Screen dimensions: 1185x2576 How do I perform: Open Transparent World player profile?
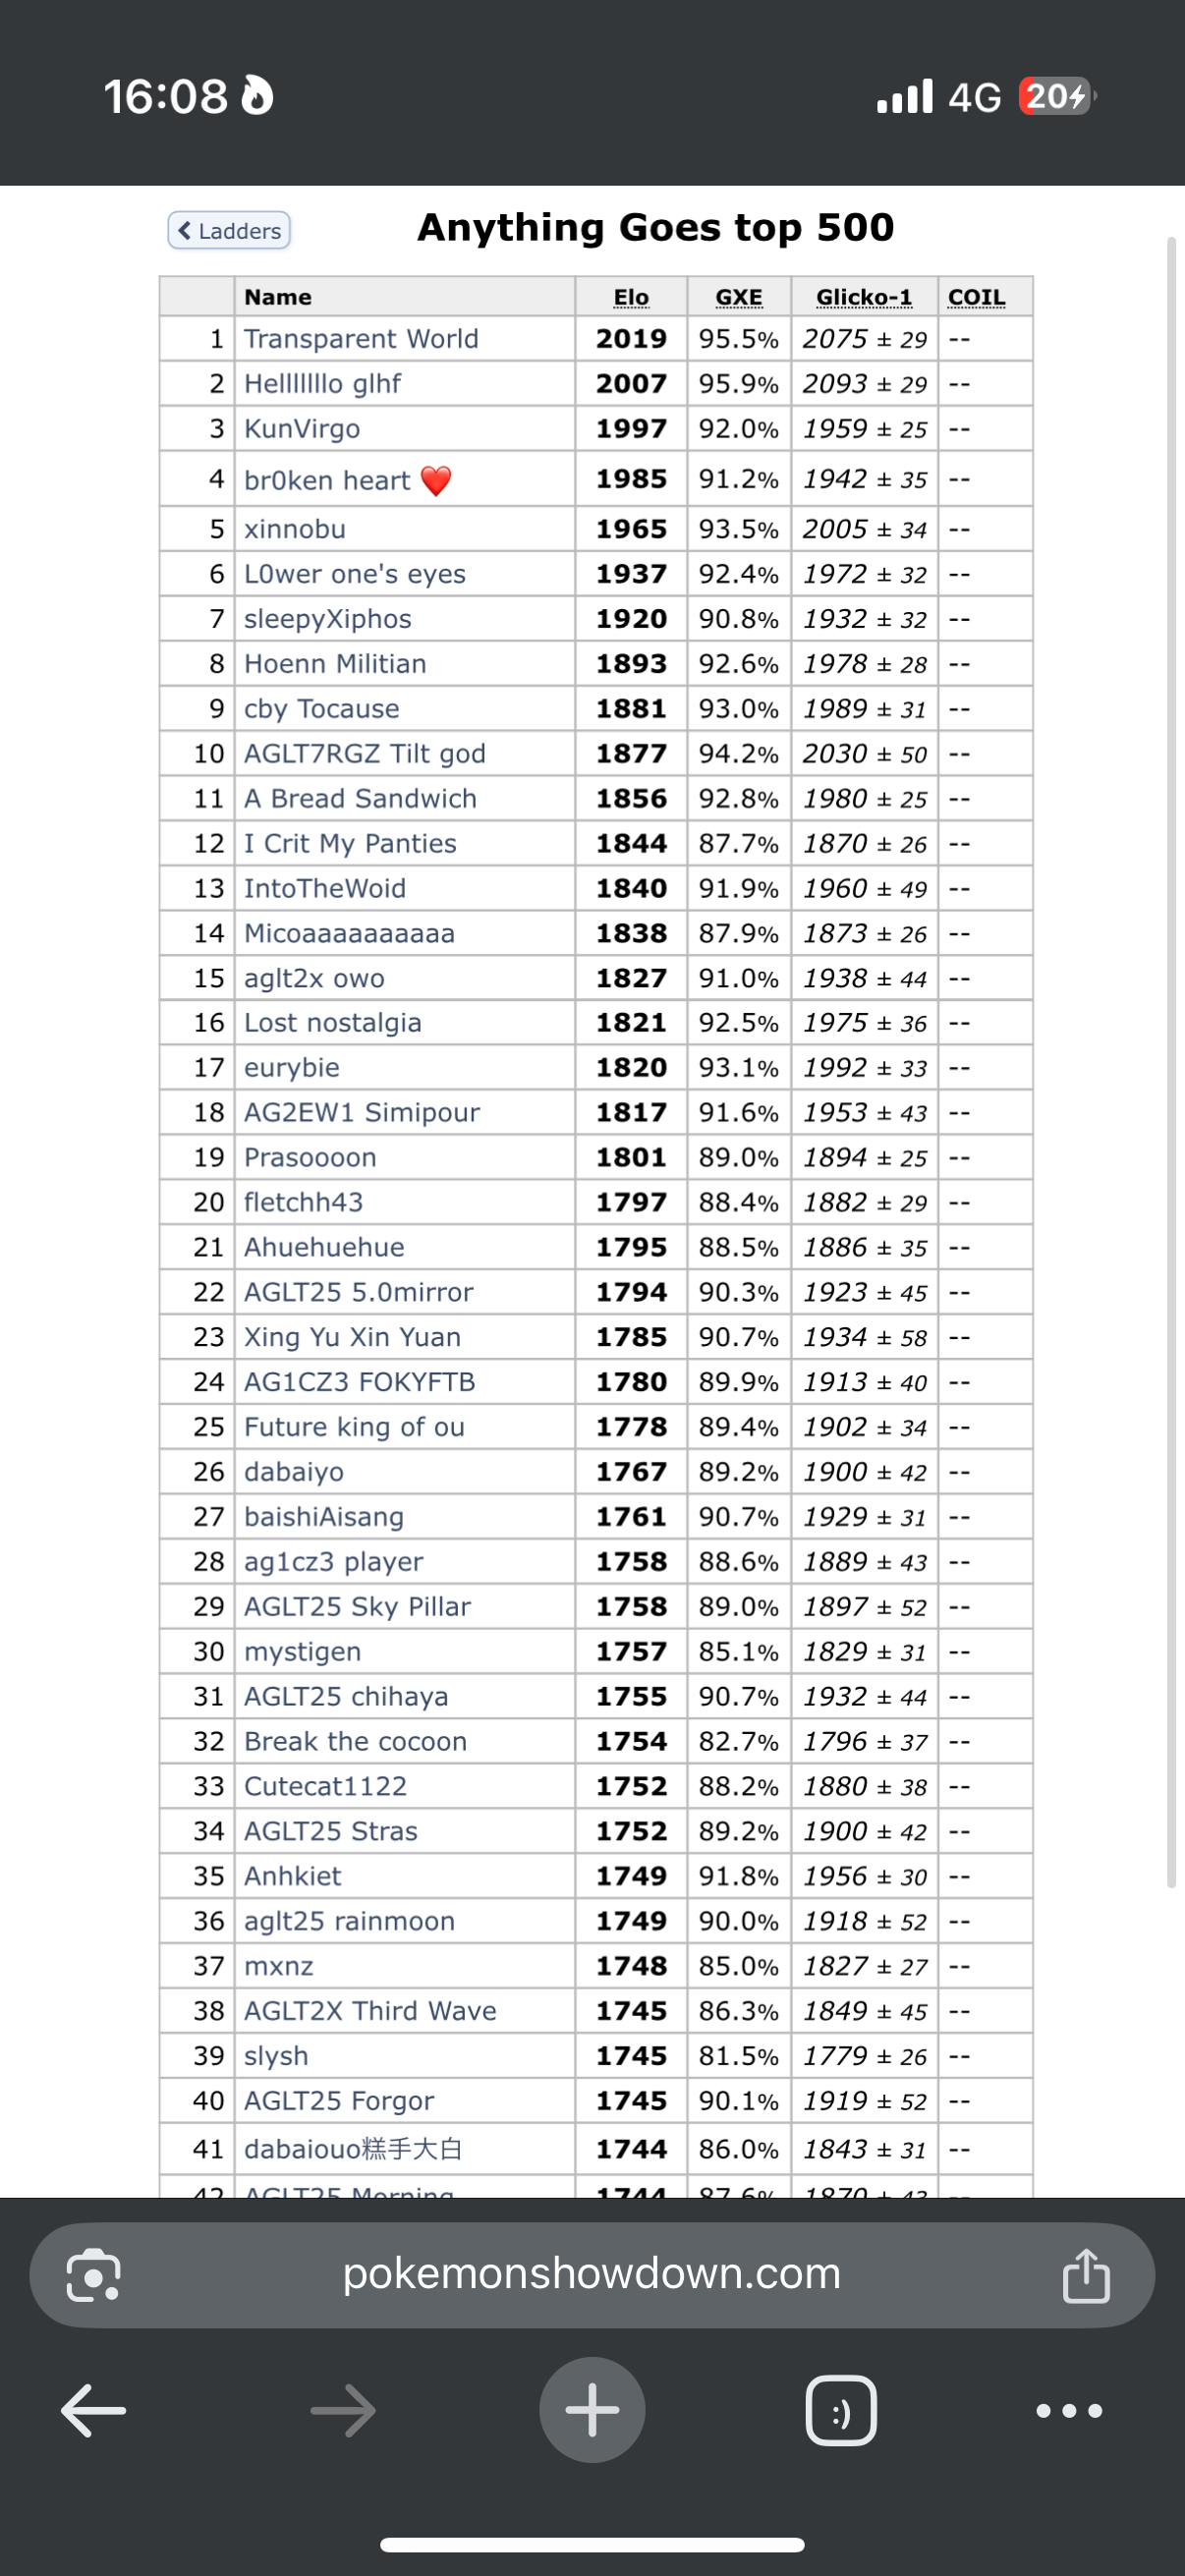point(361,339)
